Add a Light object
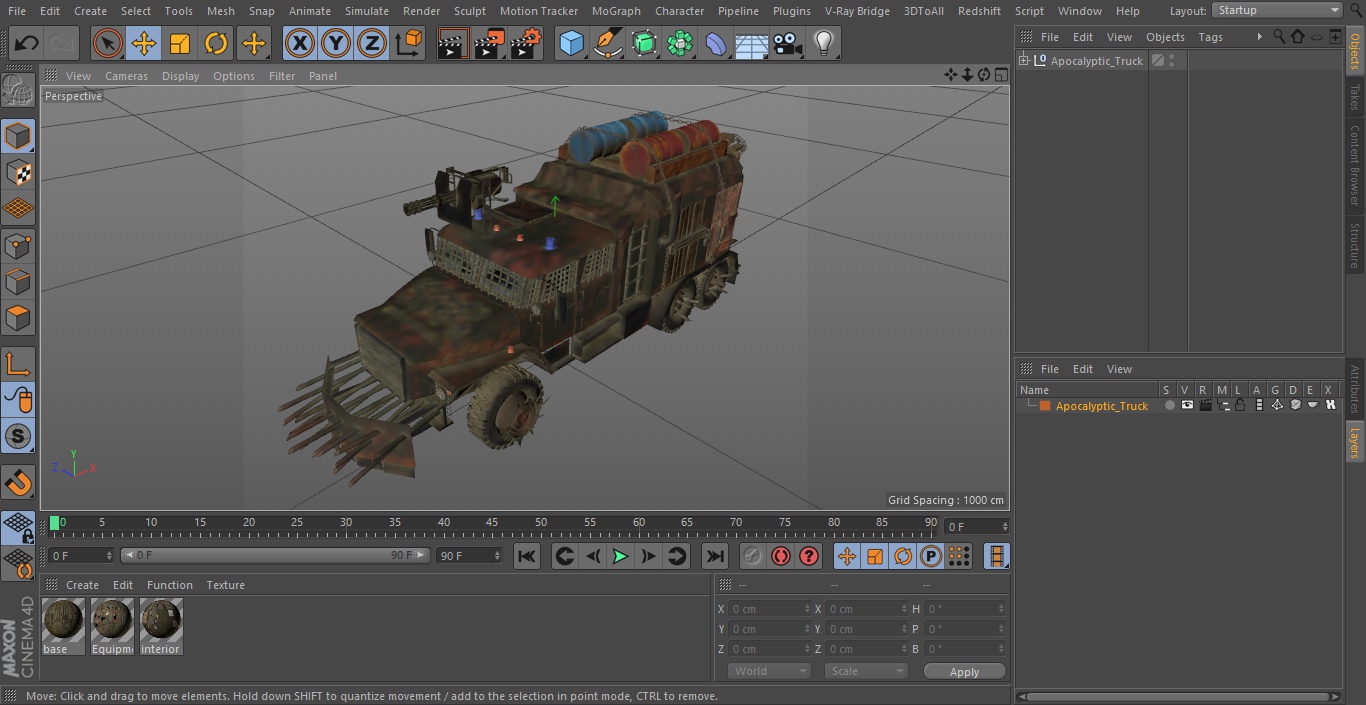1366x705 pixels. (824, 44)
